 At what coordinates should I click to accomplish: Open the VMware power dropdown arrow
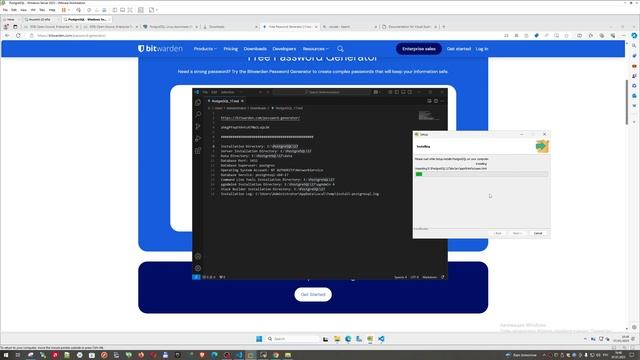69,10
